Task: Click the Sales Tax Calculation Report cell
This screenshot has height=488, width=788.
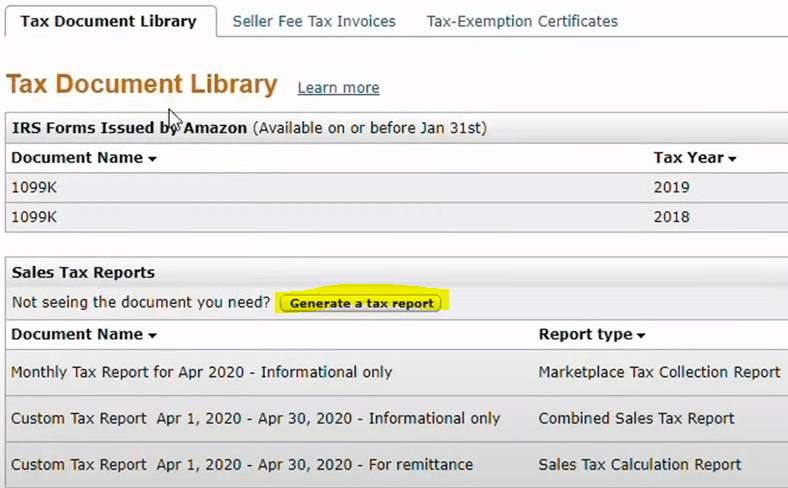Action: pos(640,464)
